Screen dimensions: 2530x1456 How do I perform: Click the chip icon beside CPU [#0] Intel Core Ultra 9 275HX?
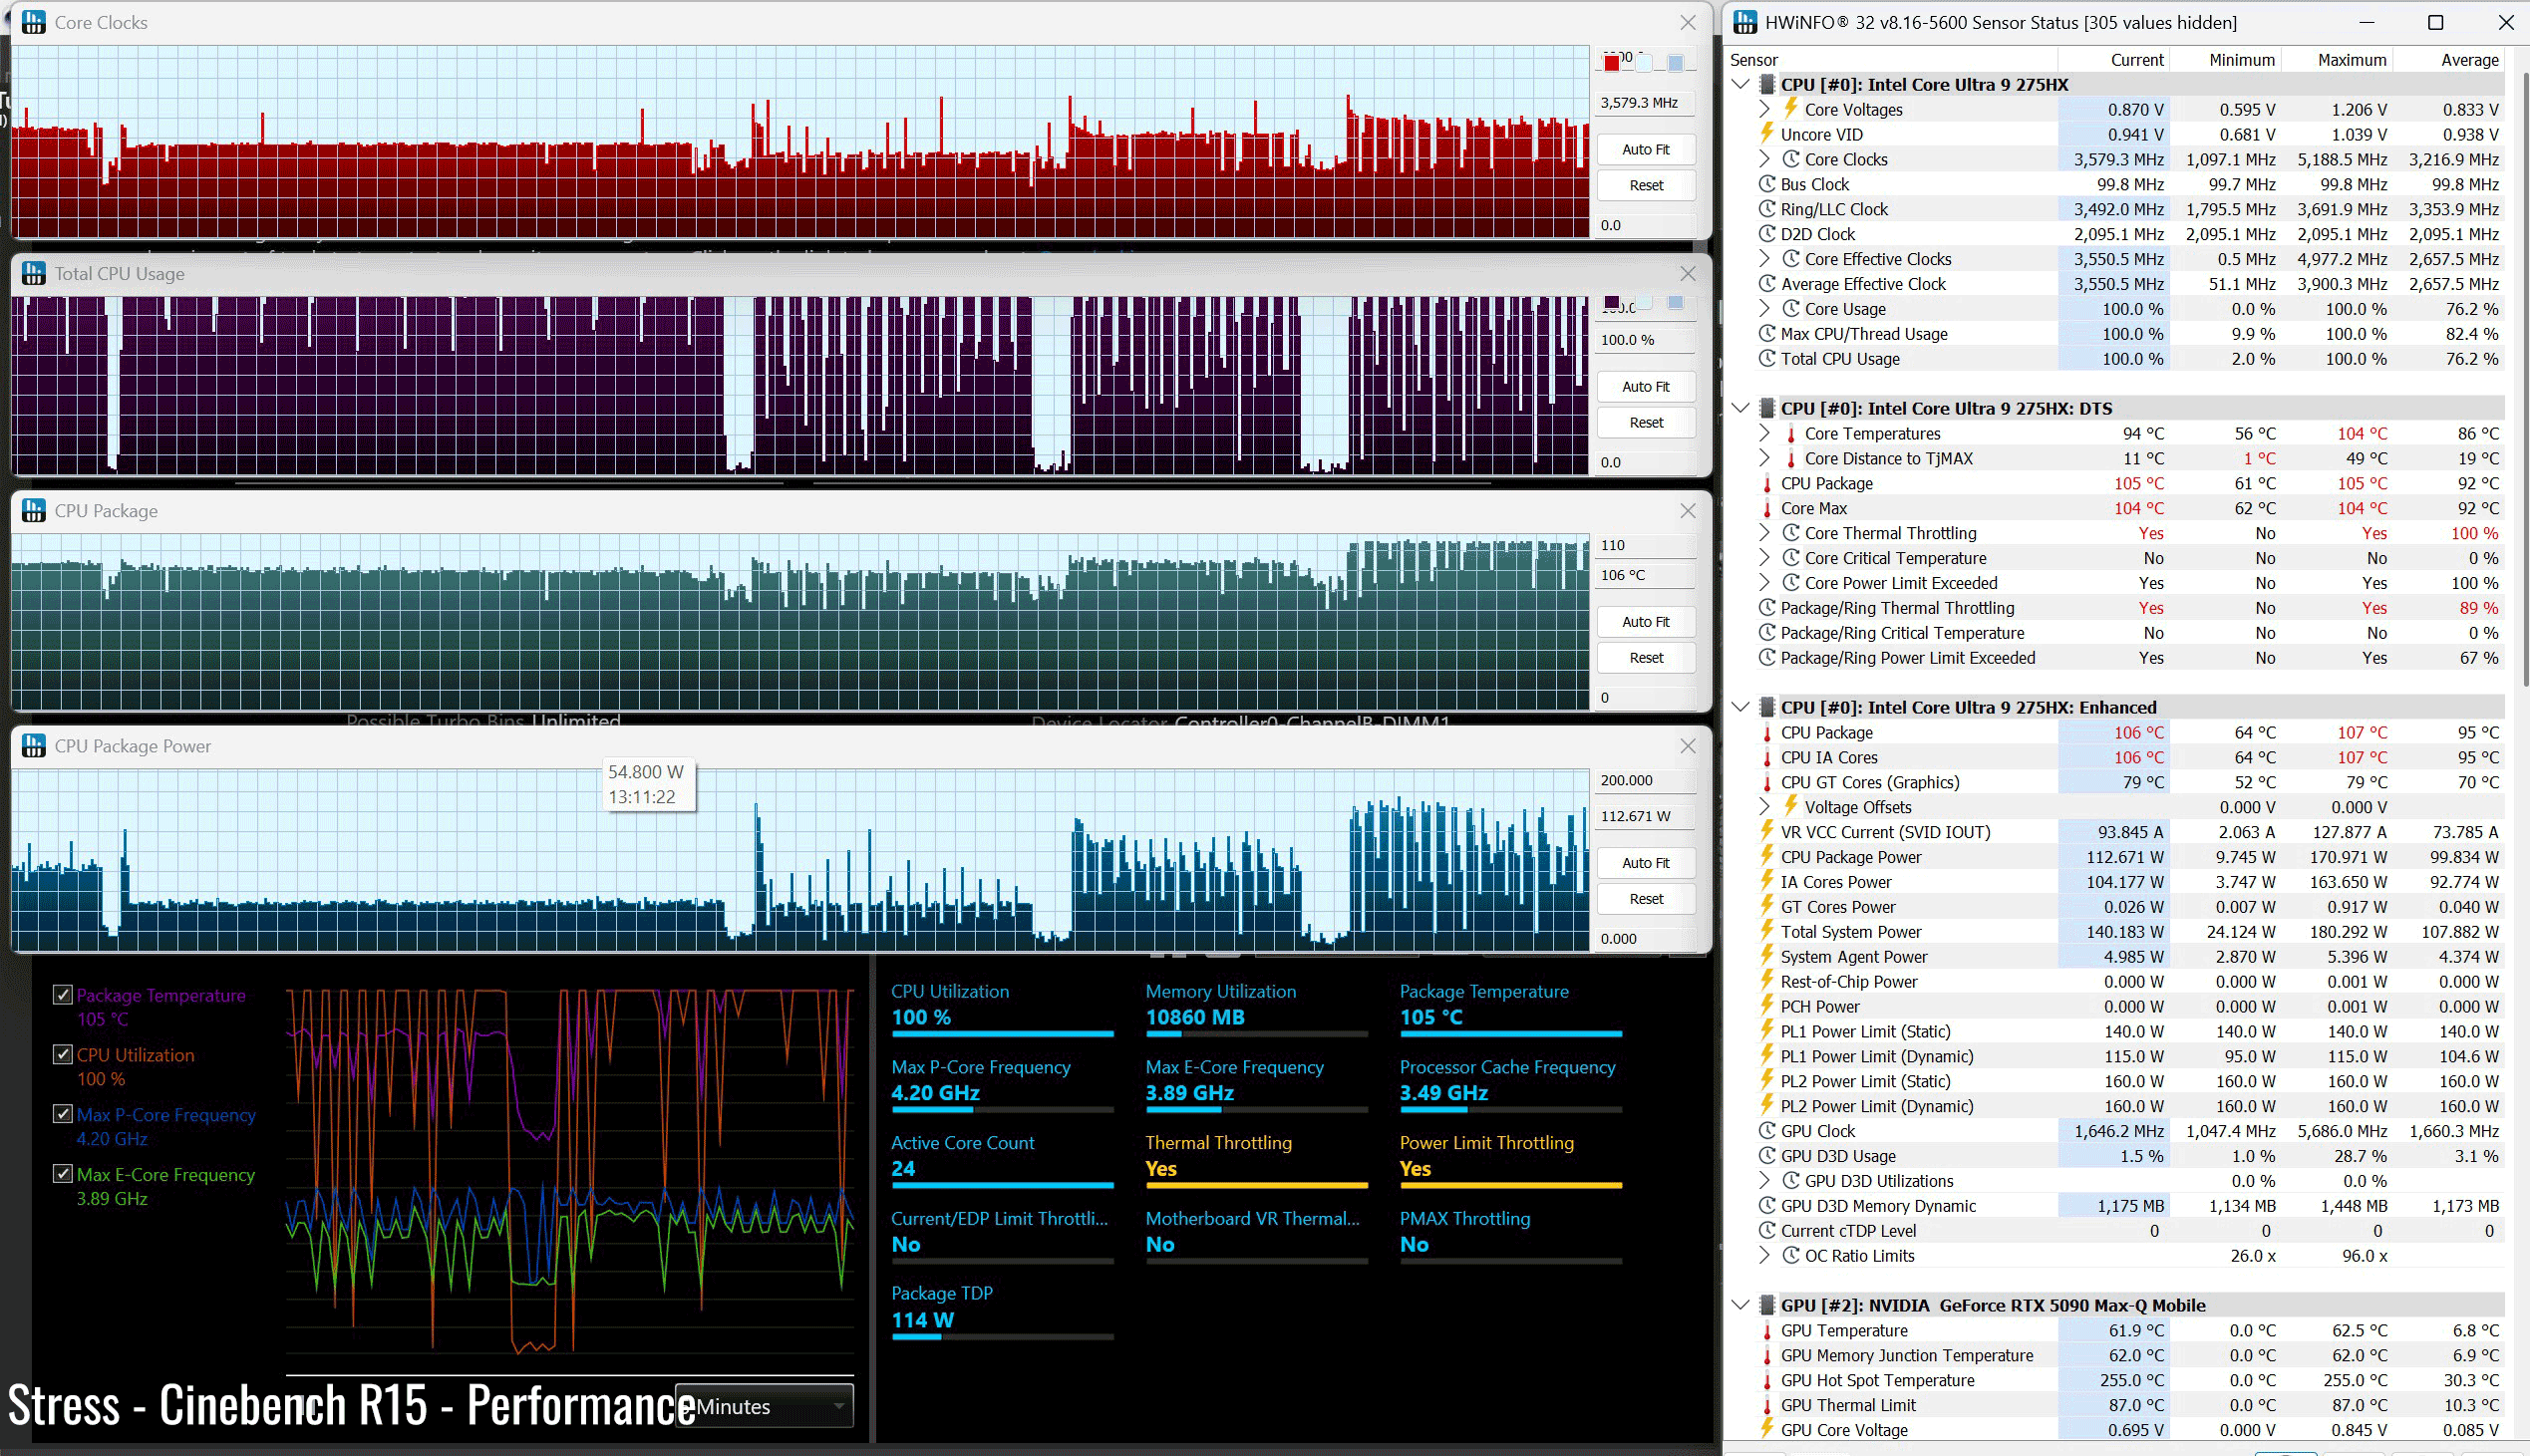pos(1767,84)
